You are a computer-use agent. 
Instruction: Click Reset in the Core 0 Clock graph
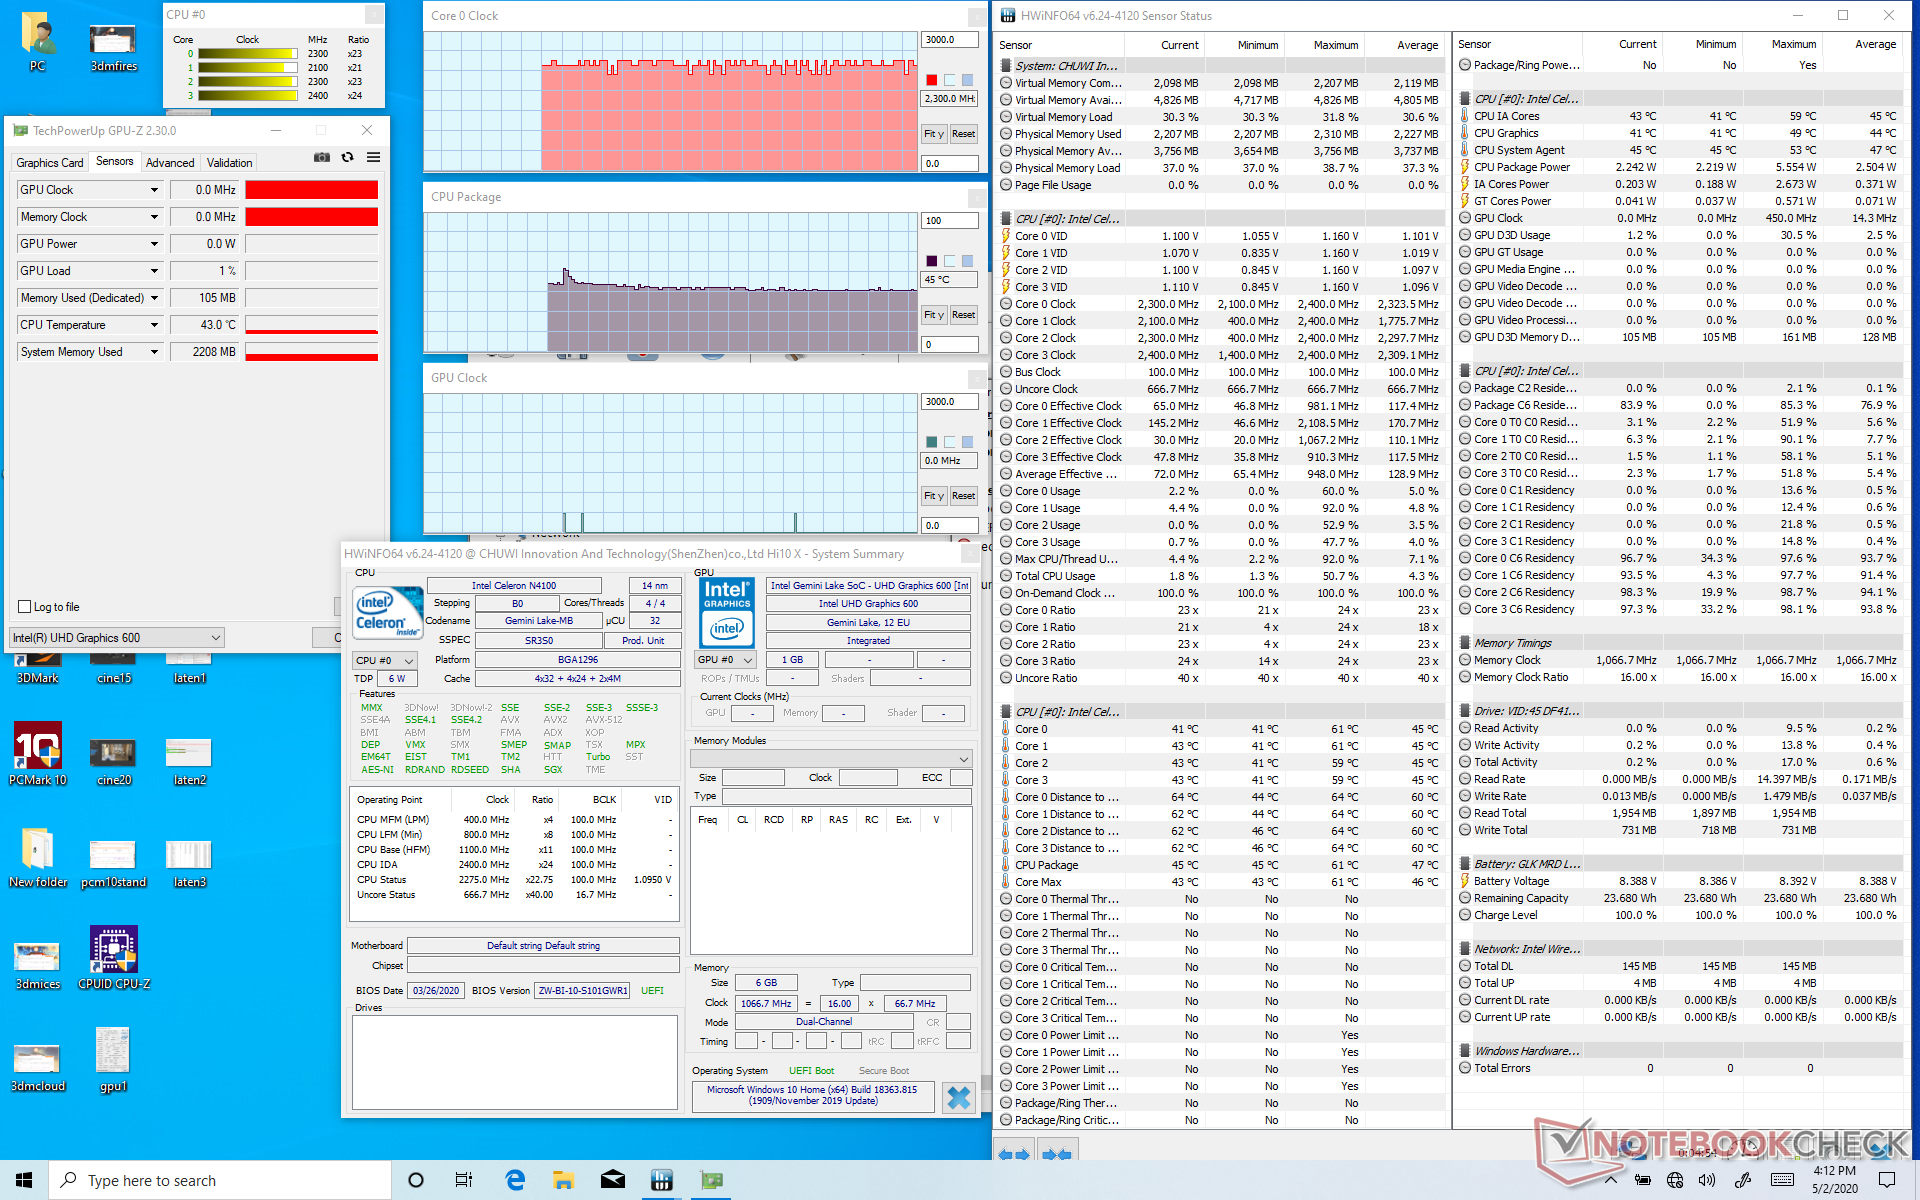click(963, 134)
